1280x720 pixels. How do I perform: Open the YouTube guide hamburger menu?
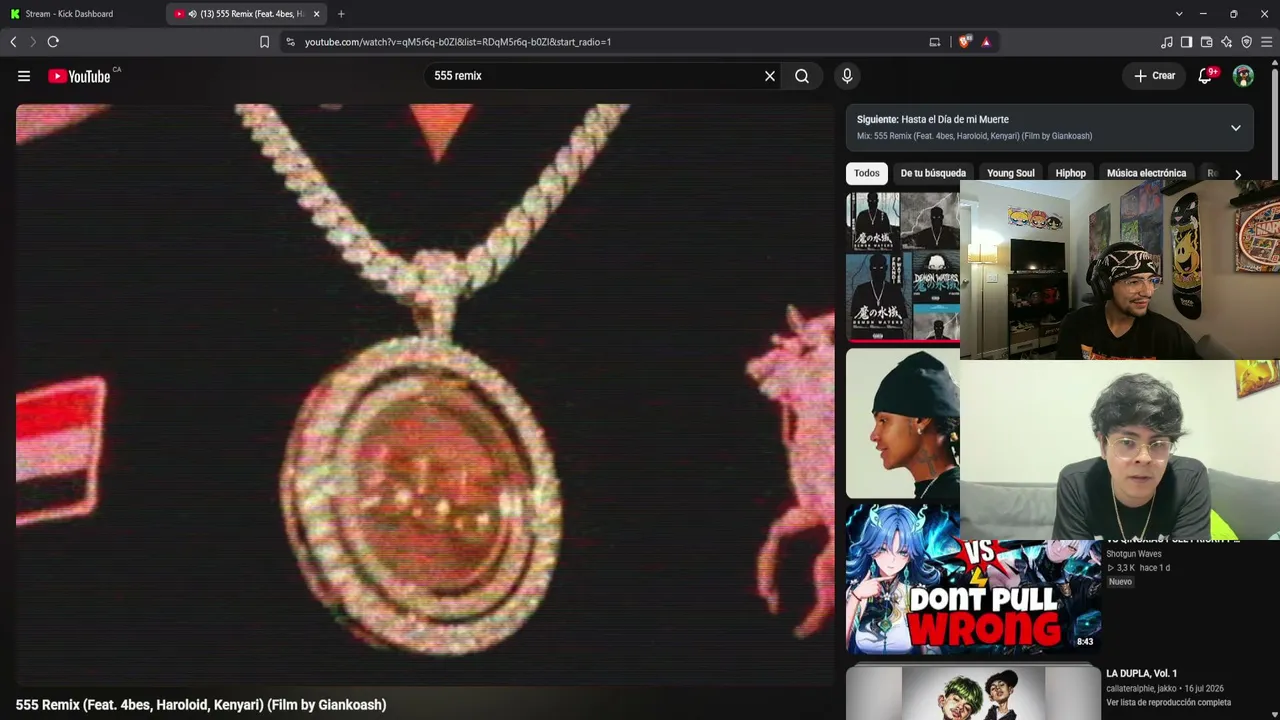(24, 76)
